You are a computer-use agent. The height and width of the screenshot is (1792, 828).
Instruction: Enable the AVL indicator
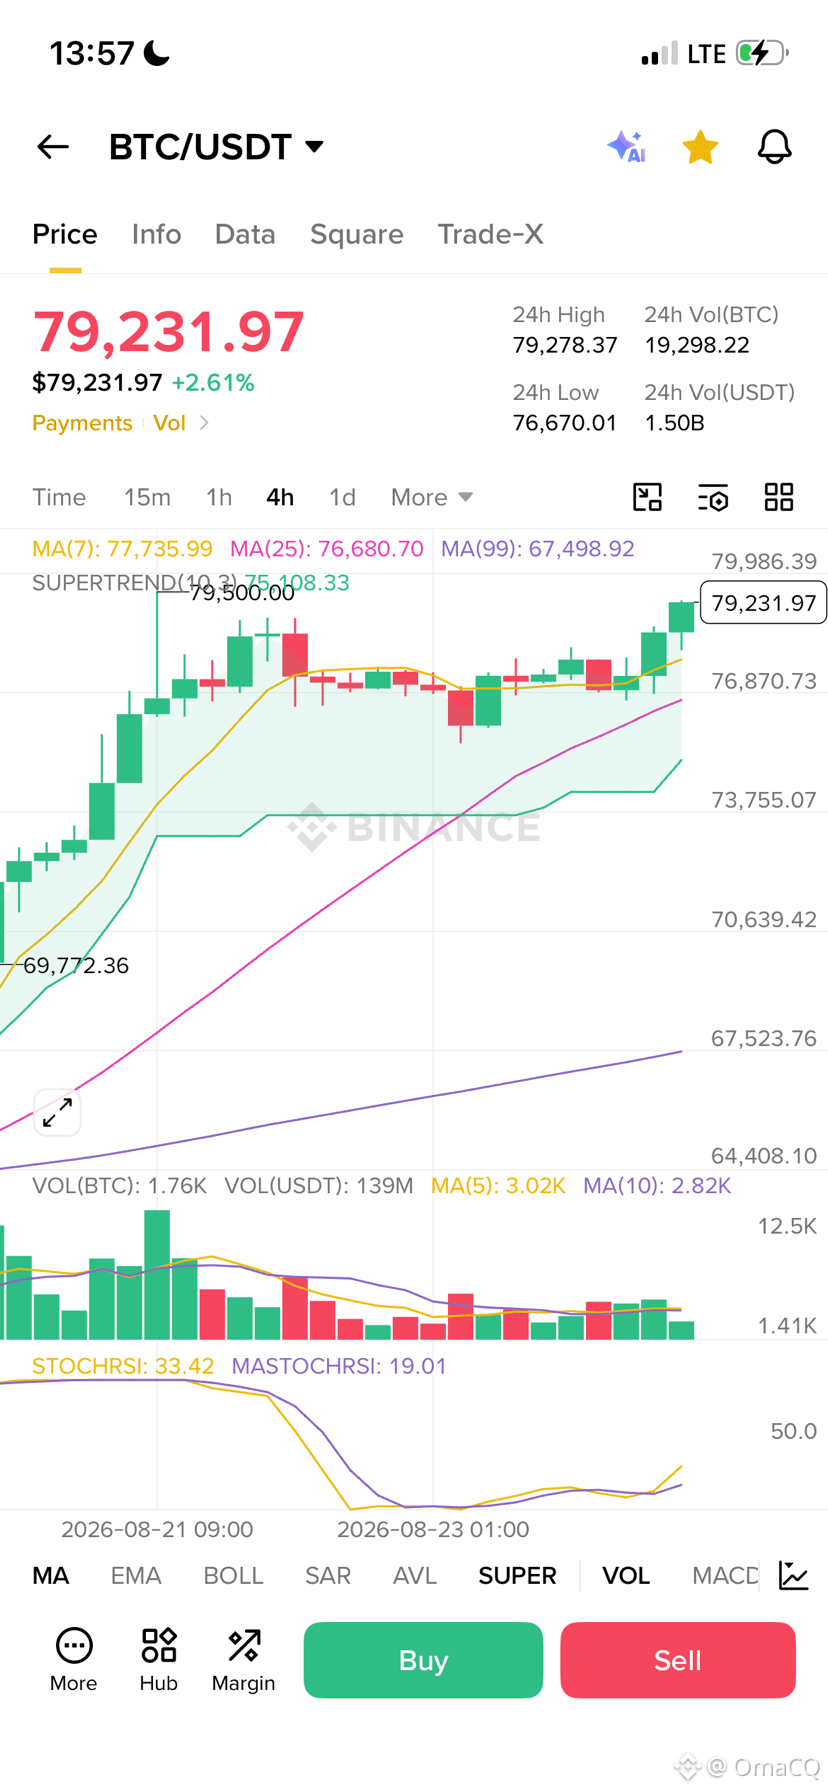tap(415, 1576)
